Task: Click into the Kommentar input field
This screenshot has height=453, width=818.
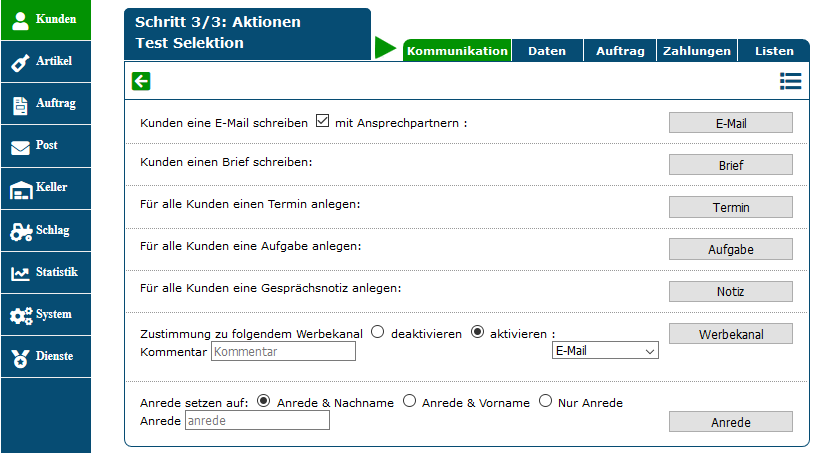Action: pos(283,351)
